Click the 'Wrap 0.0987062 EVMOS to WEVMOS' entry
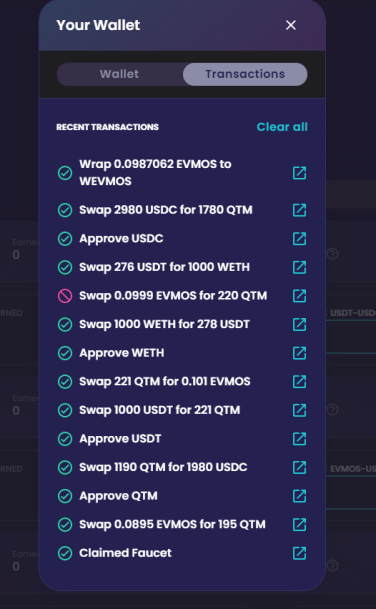Screen dimensions: 376x609 pos(155,173)
